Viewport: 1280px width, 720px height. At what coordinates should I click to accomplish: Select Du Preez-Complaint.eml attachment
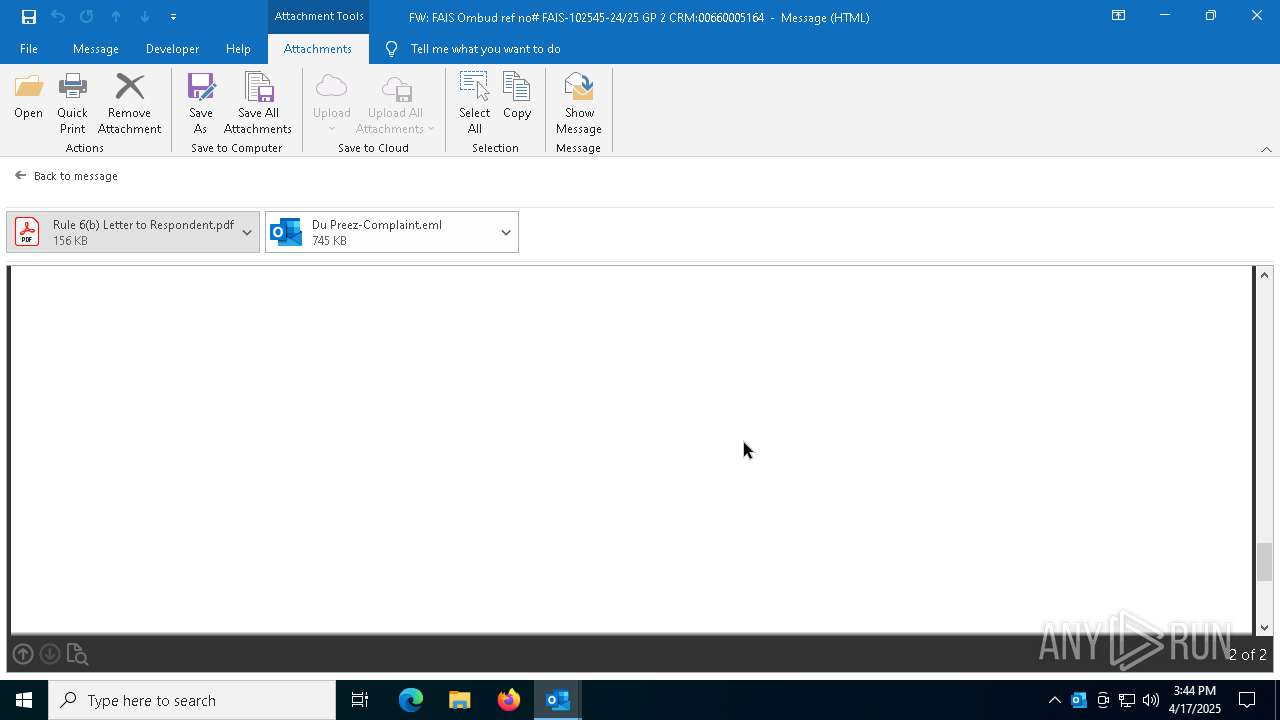[x=380, y=232]
